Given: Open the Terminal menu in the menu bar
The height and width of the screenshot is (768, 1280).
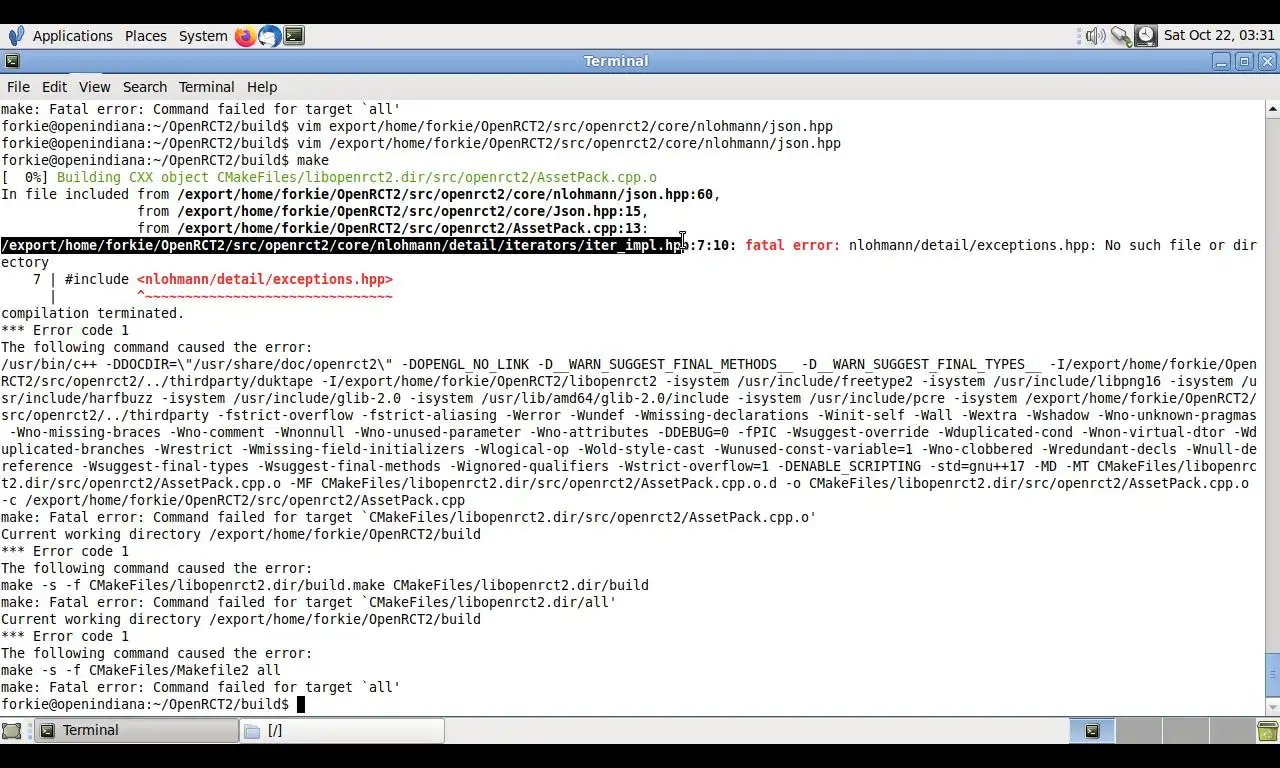Looking at the screenshot, I should 206,87.
